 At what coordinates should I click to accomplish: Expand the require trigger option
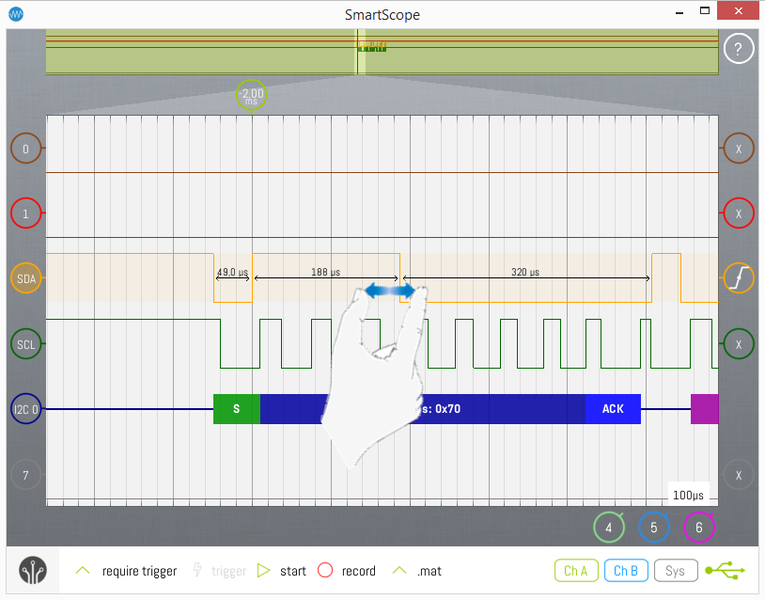point(83,571)
